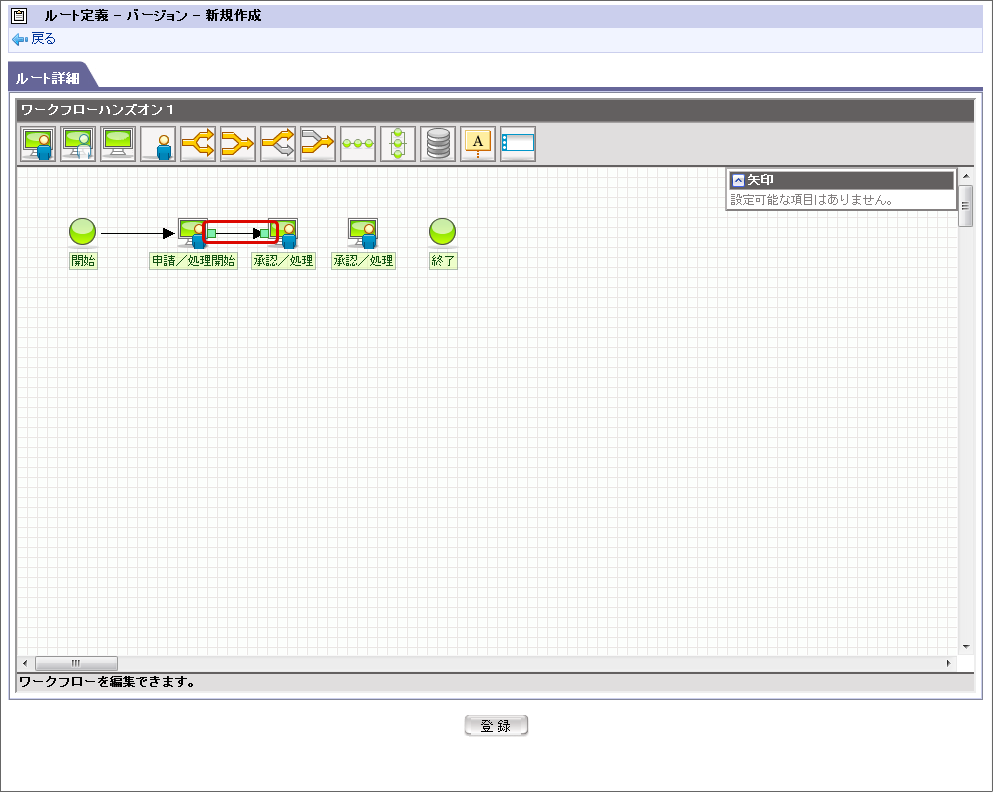Click the horizontal scrollbar thumb
The height and width of the screenshot is (792, 993).
pyautogui.click(x=76, y=663)
